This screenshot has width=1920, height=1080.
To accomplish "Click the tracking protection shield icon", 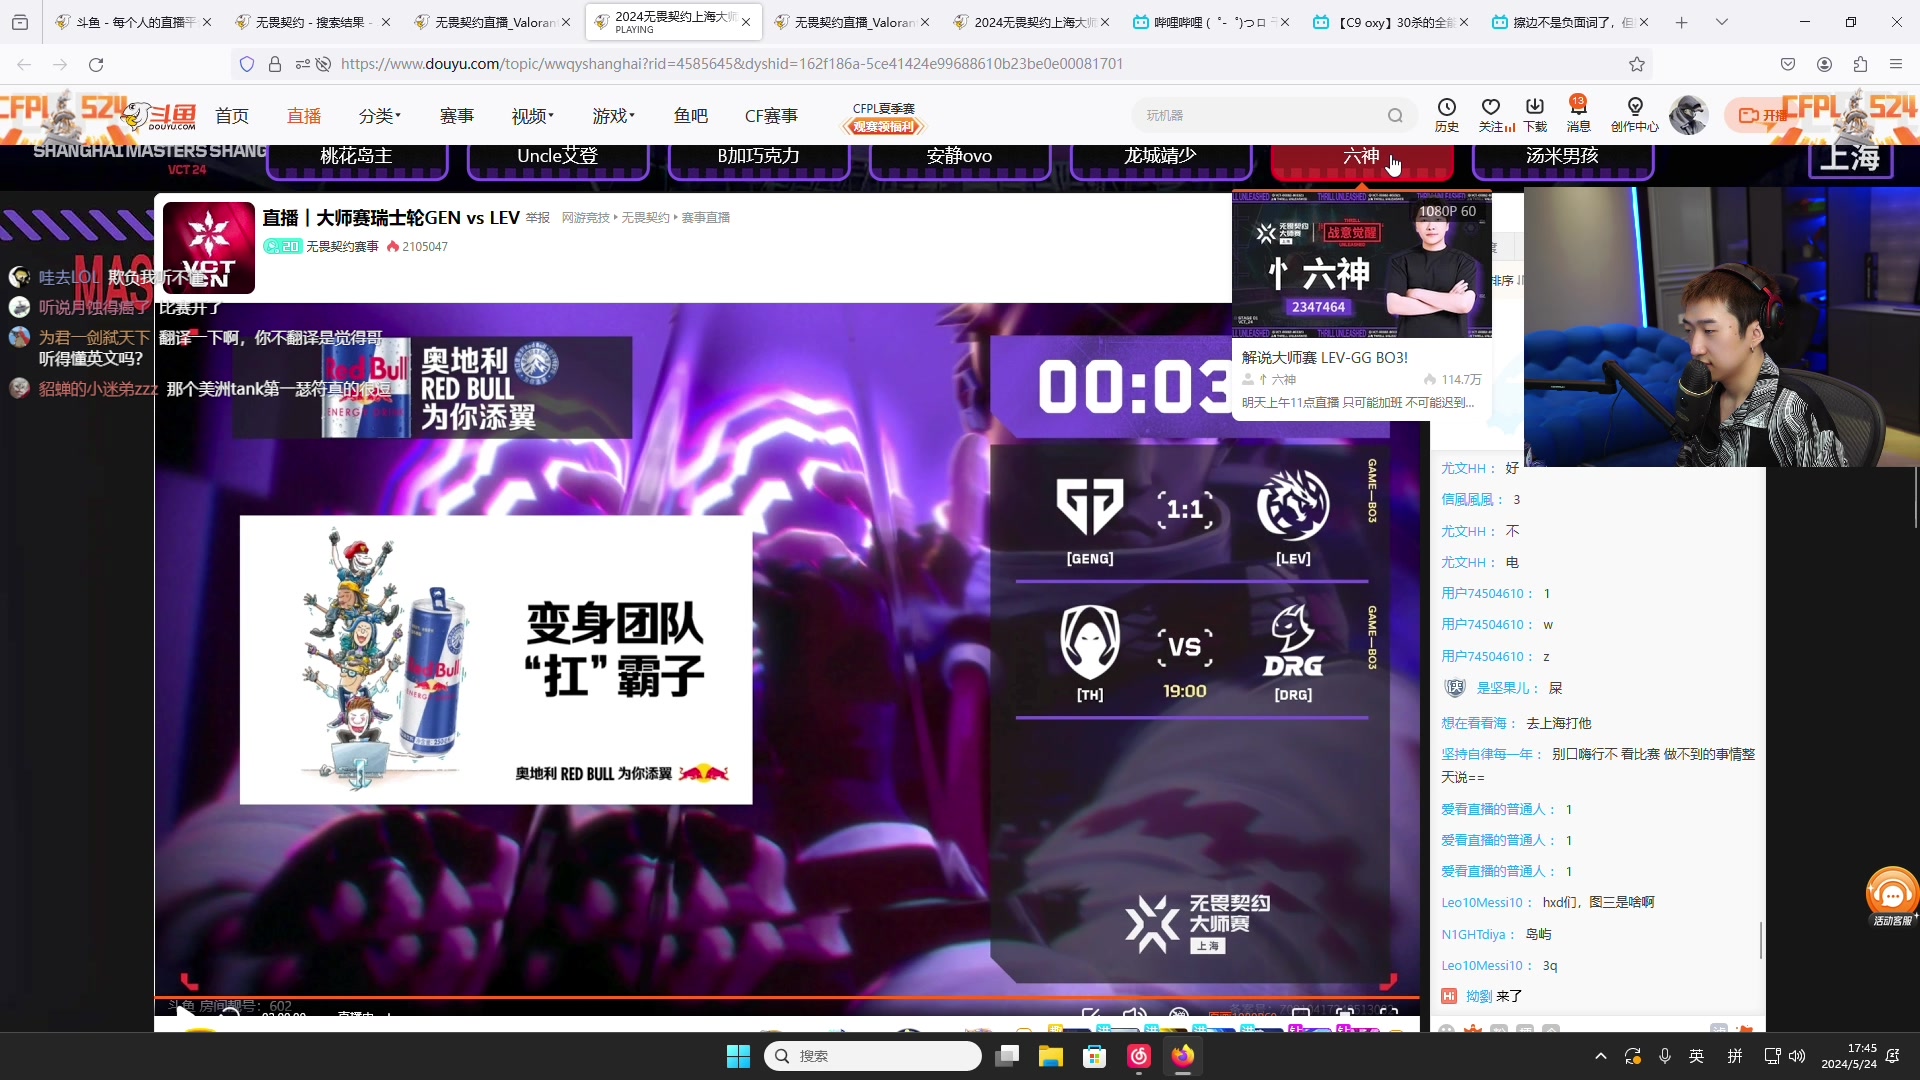I will [x=247, y=64].
